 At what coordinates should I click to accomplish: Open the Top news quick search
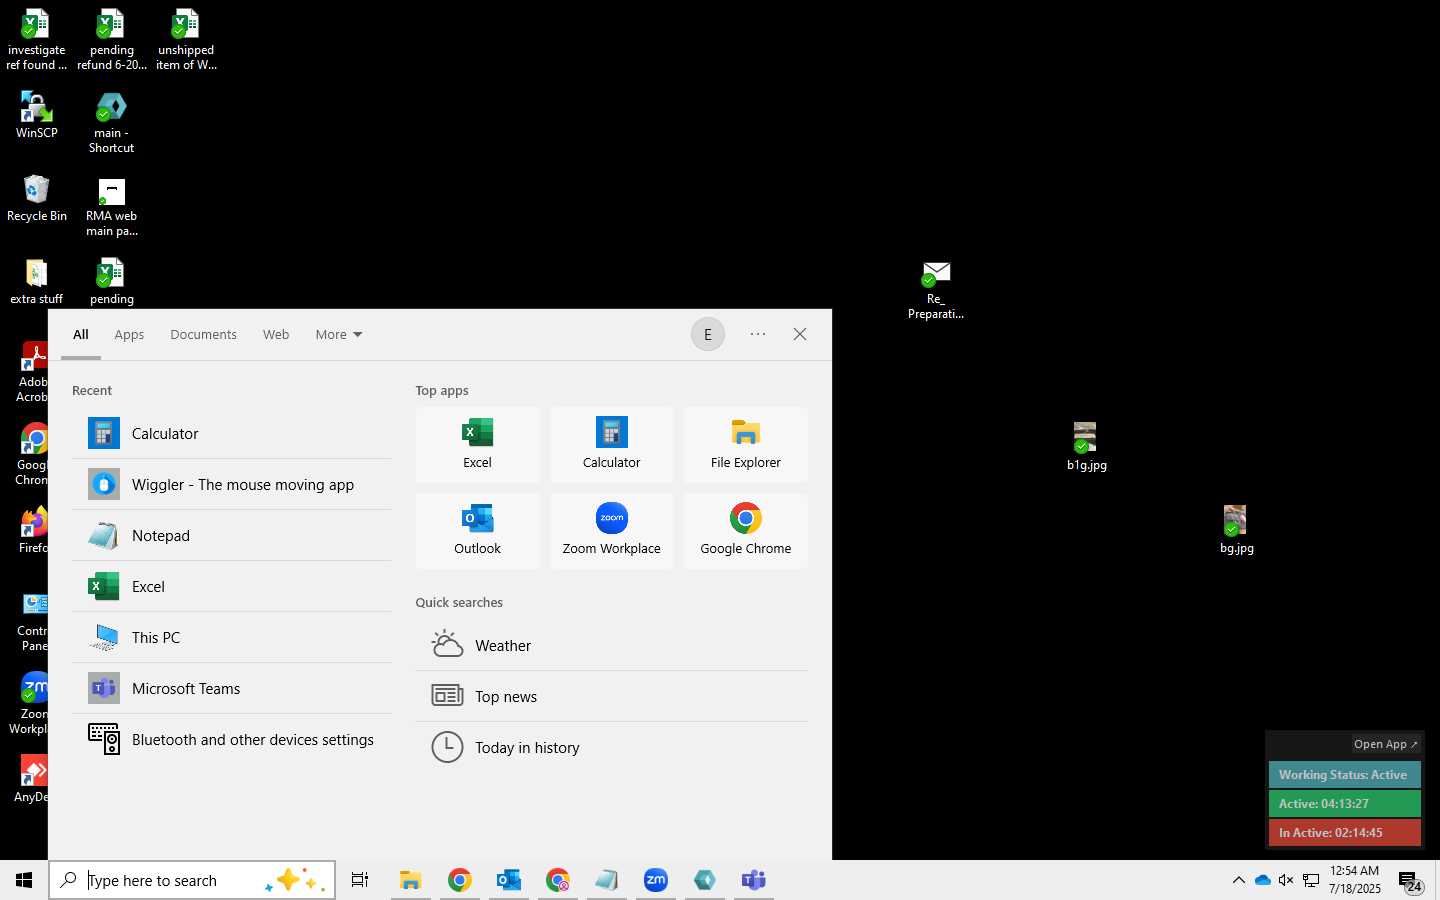coord(612,697)
